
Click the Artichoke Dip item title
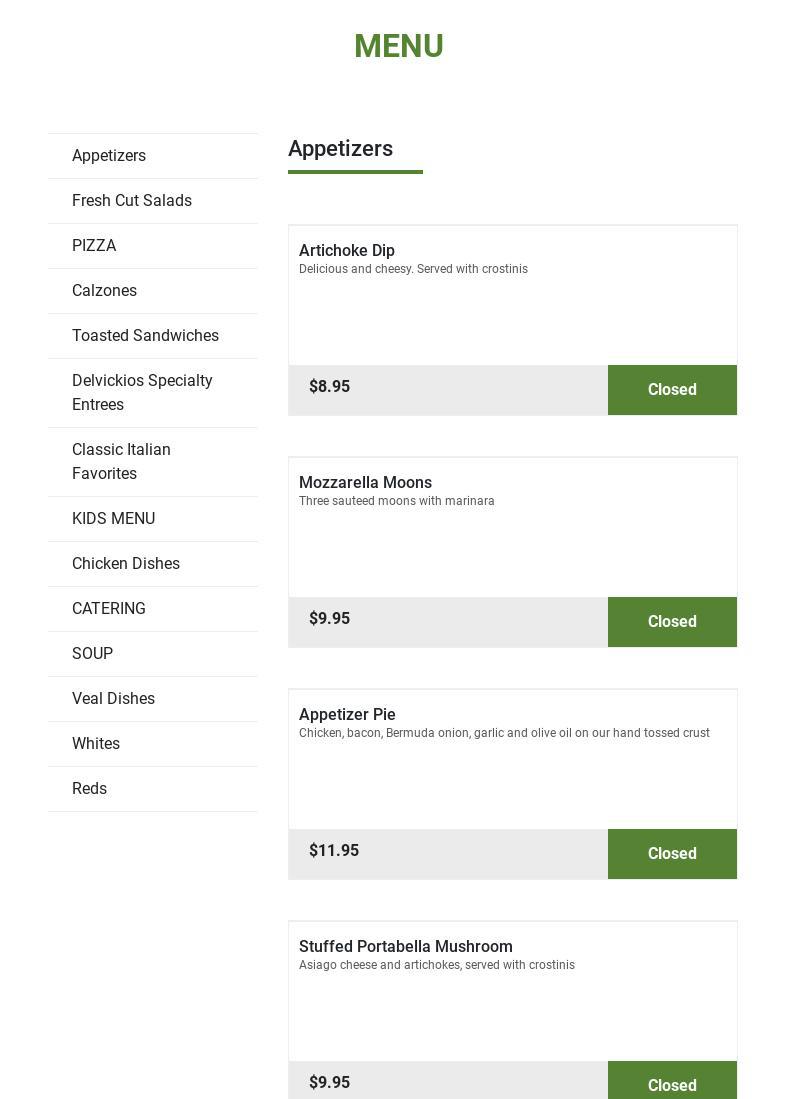(347, 251)
